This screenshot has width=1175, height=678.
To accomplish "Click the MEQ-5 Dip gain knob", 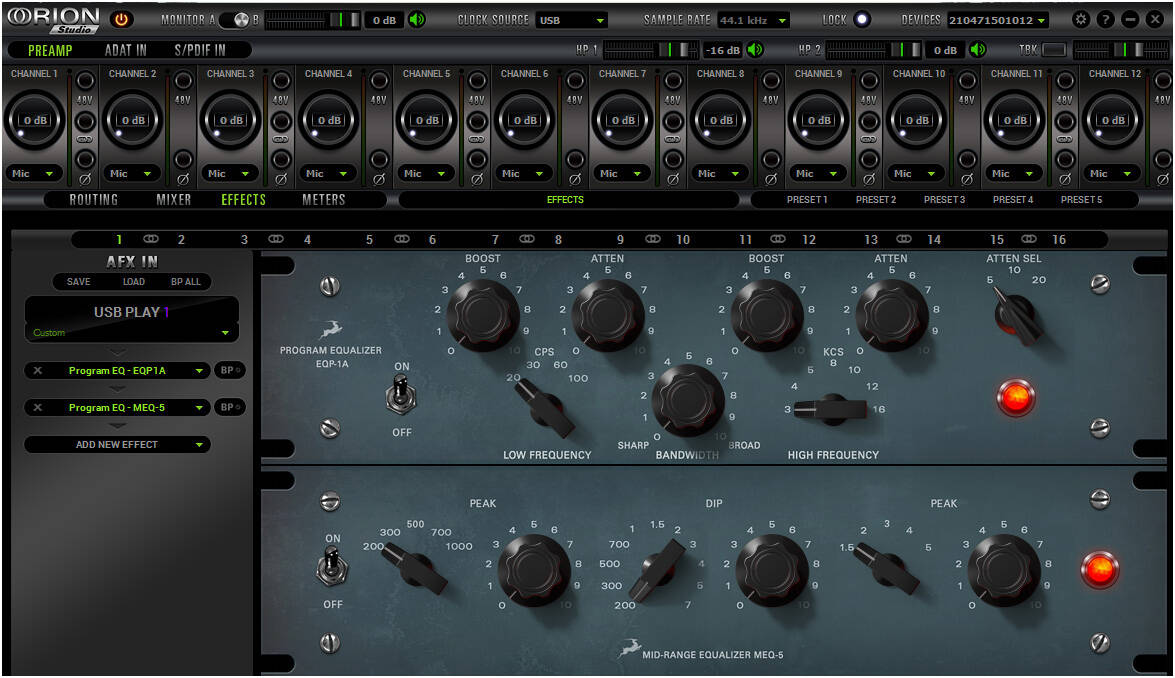I will point(772,571).
